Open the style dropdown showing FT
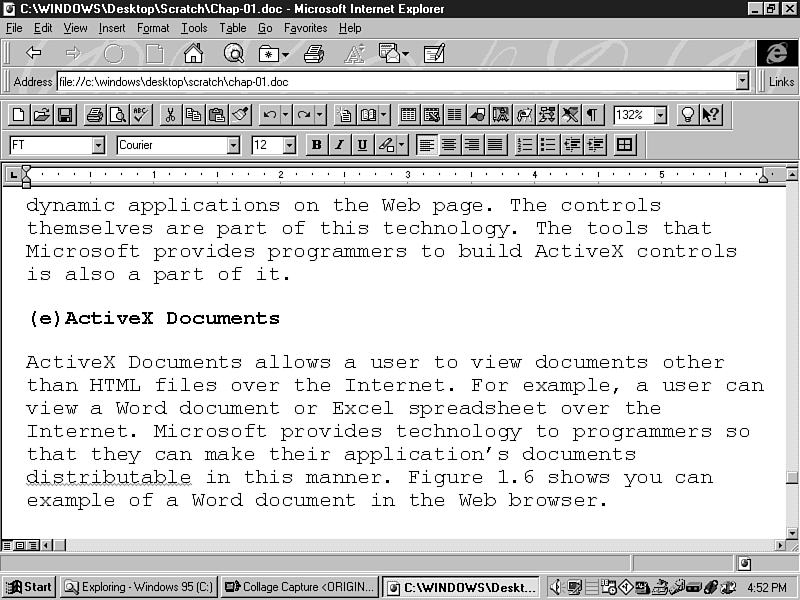This screenshot has height=600, width=800. [98, 145]
